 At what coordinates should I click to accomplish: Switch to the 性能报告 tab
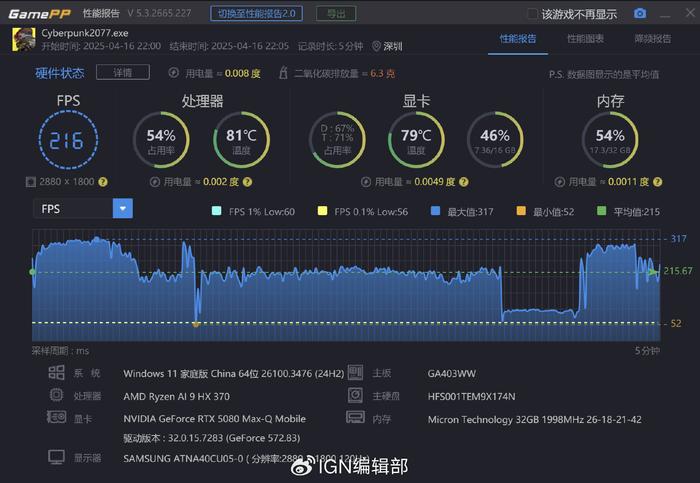[x=518, y=39]
